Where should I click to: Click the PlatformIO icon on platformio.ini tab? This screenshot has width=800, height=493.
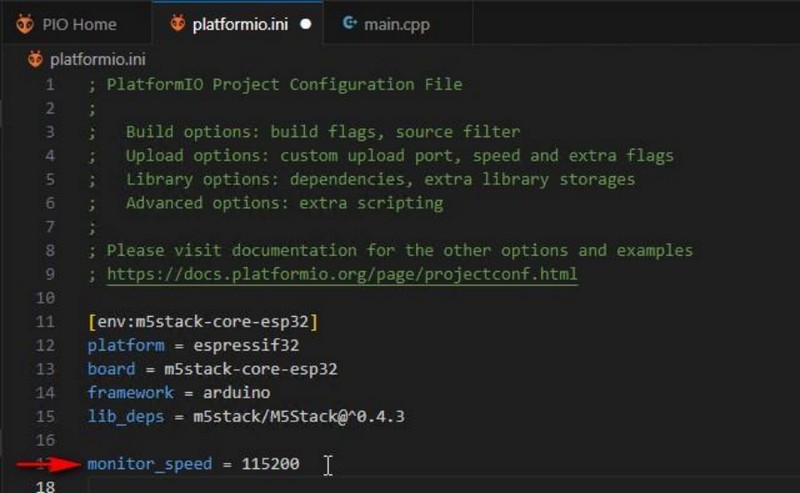(178, 23)
